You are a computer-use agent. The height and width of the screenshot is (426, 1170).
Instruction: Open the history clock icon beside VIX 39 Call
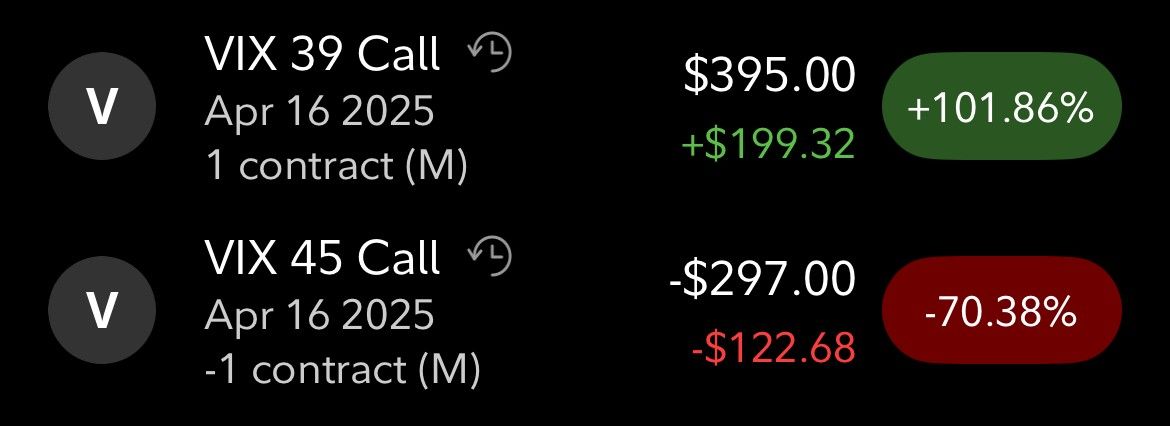tap(490, 54)
